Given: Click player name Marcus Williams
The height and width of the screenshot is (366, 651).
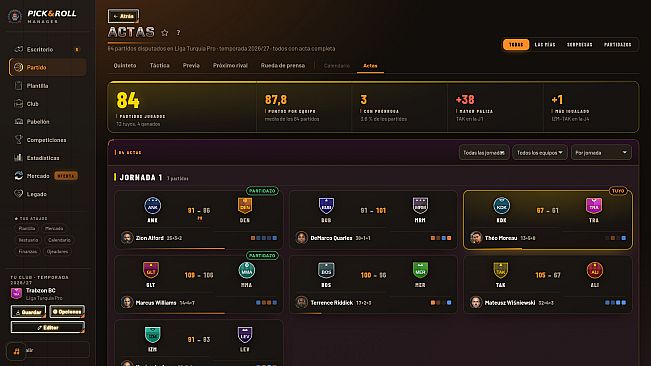Looking at the screenshot, I should tap(156, 303).
